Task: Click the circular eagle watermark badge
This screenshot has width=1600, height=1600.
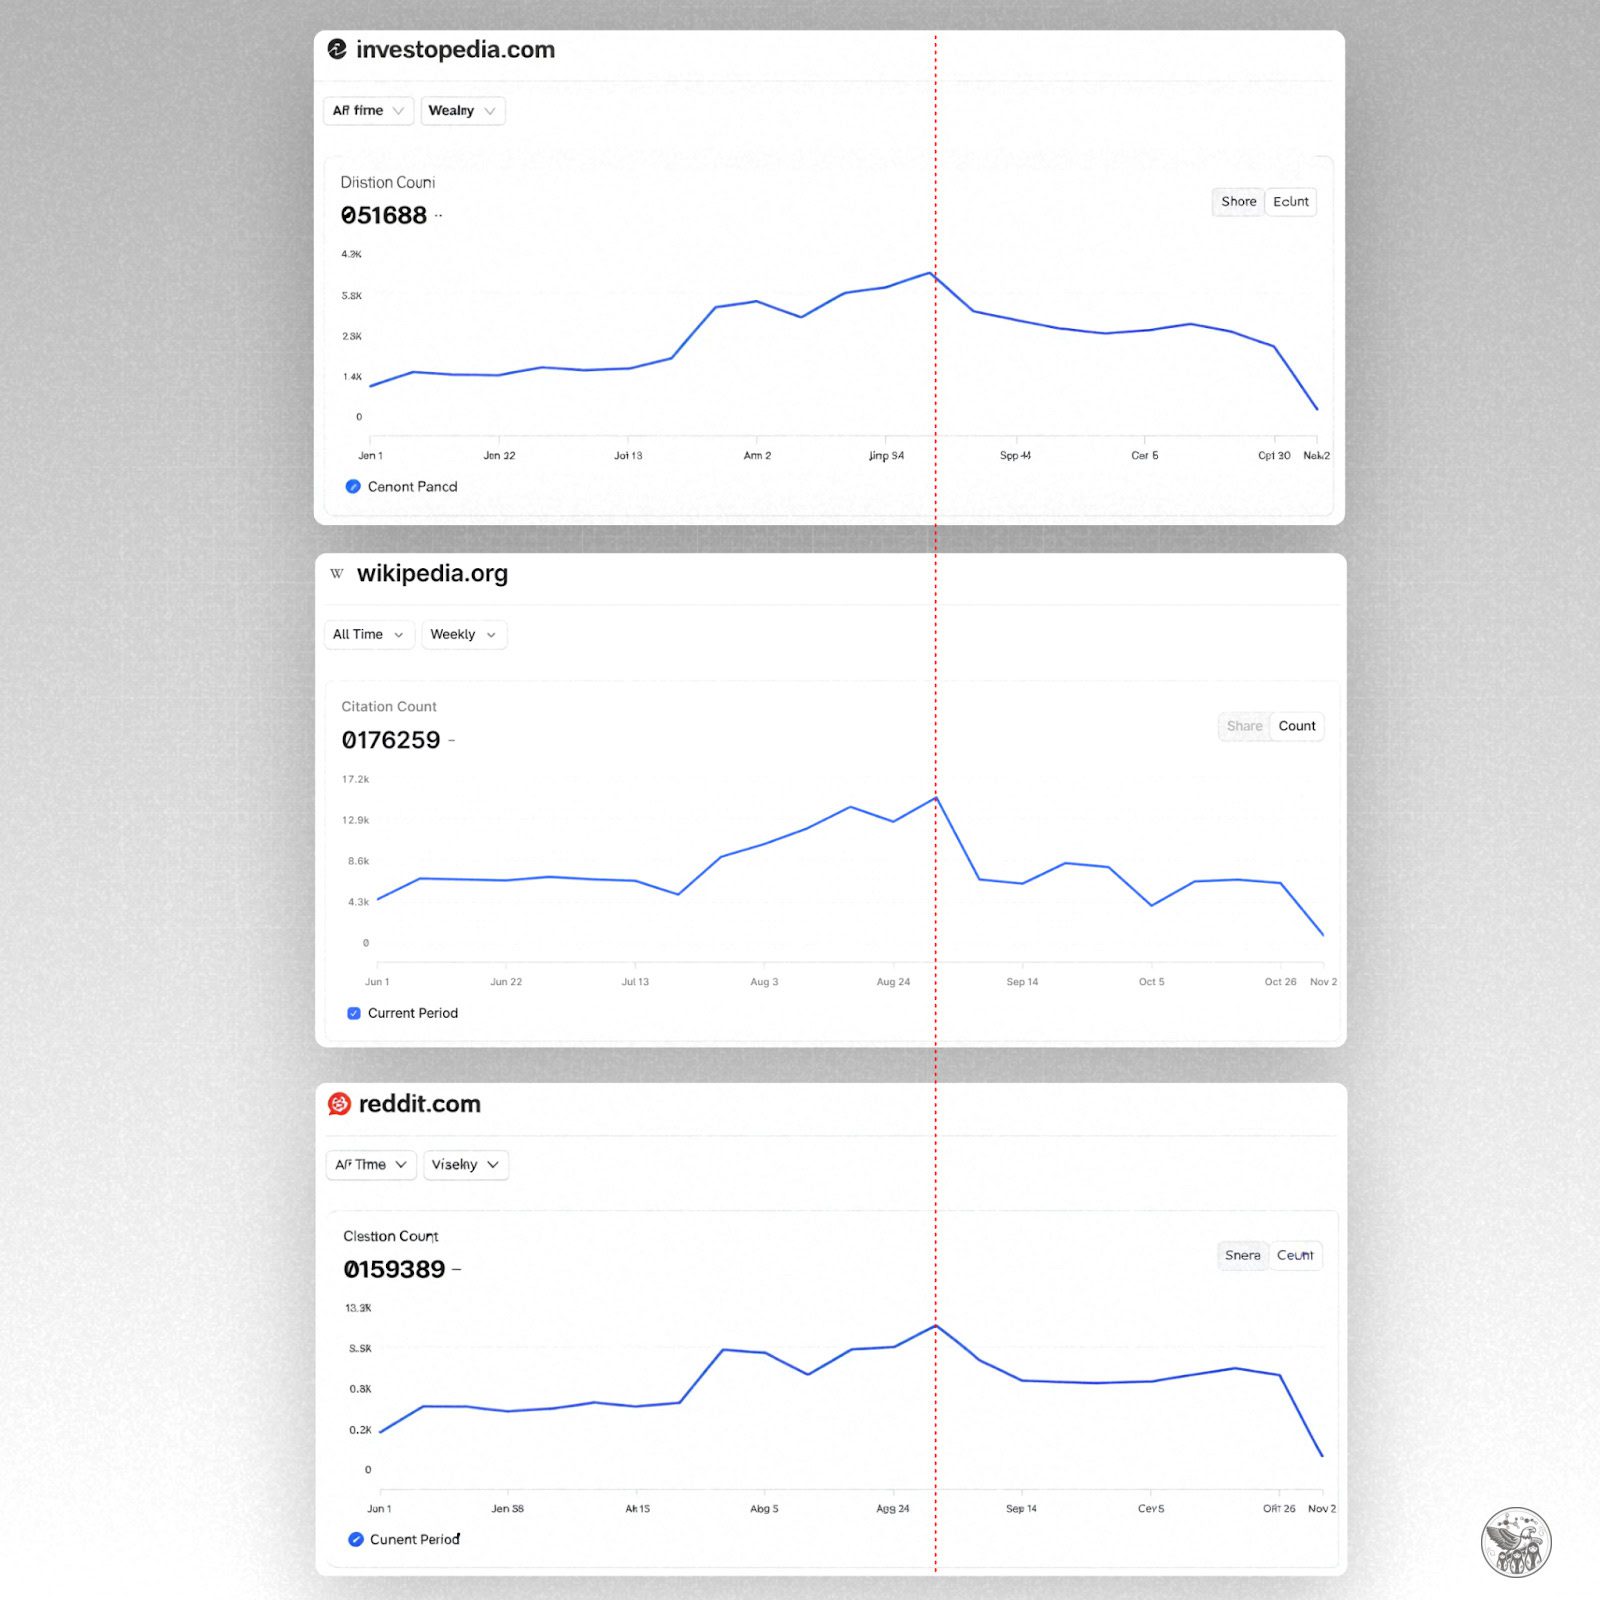Action: [1516, 1542]
